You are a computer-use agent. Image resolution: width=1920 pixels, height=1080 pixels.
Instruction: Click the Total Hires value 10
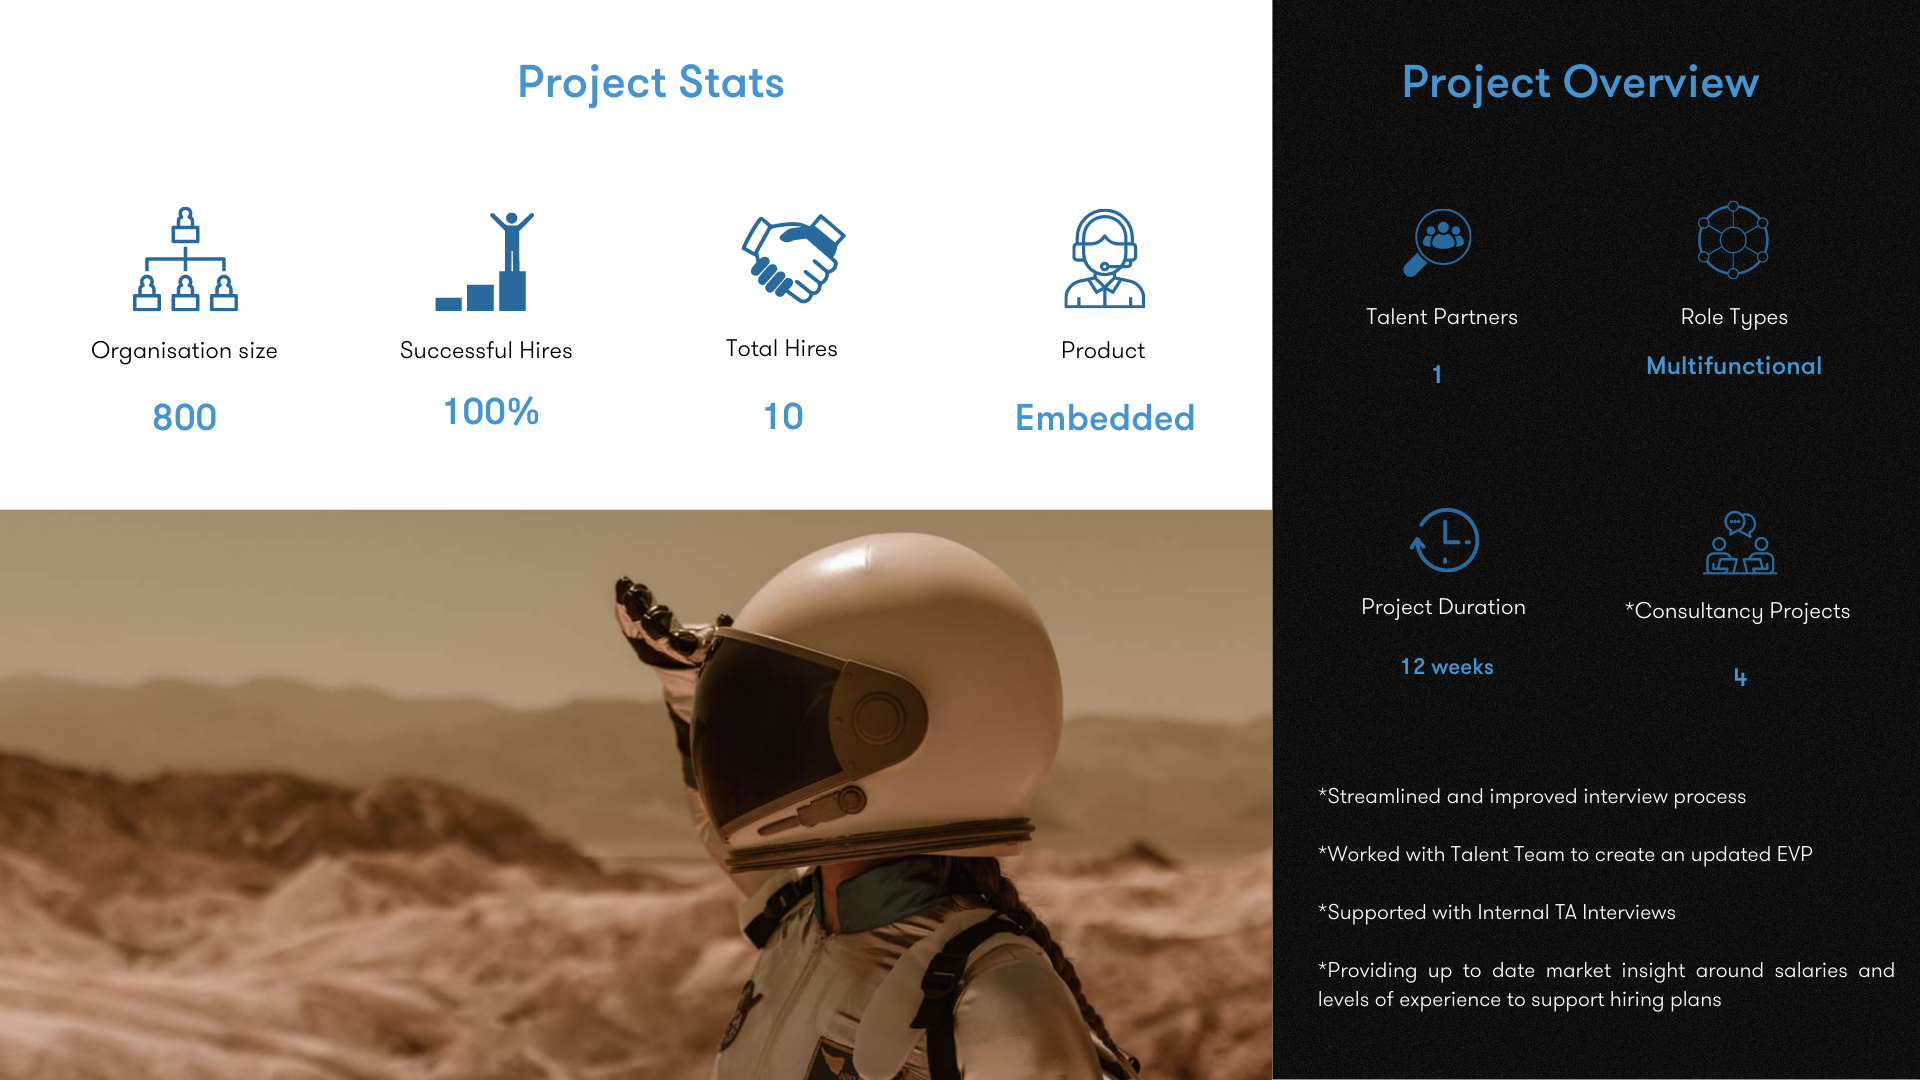click(783, 416)
